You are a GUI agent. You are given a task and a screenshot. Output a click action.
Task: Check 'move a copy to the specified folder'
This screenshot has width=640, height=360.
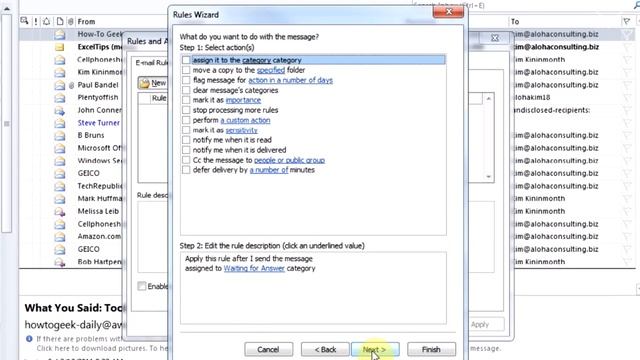pos(186,70)
